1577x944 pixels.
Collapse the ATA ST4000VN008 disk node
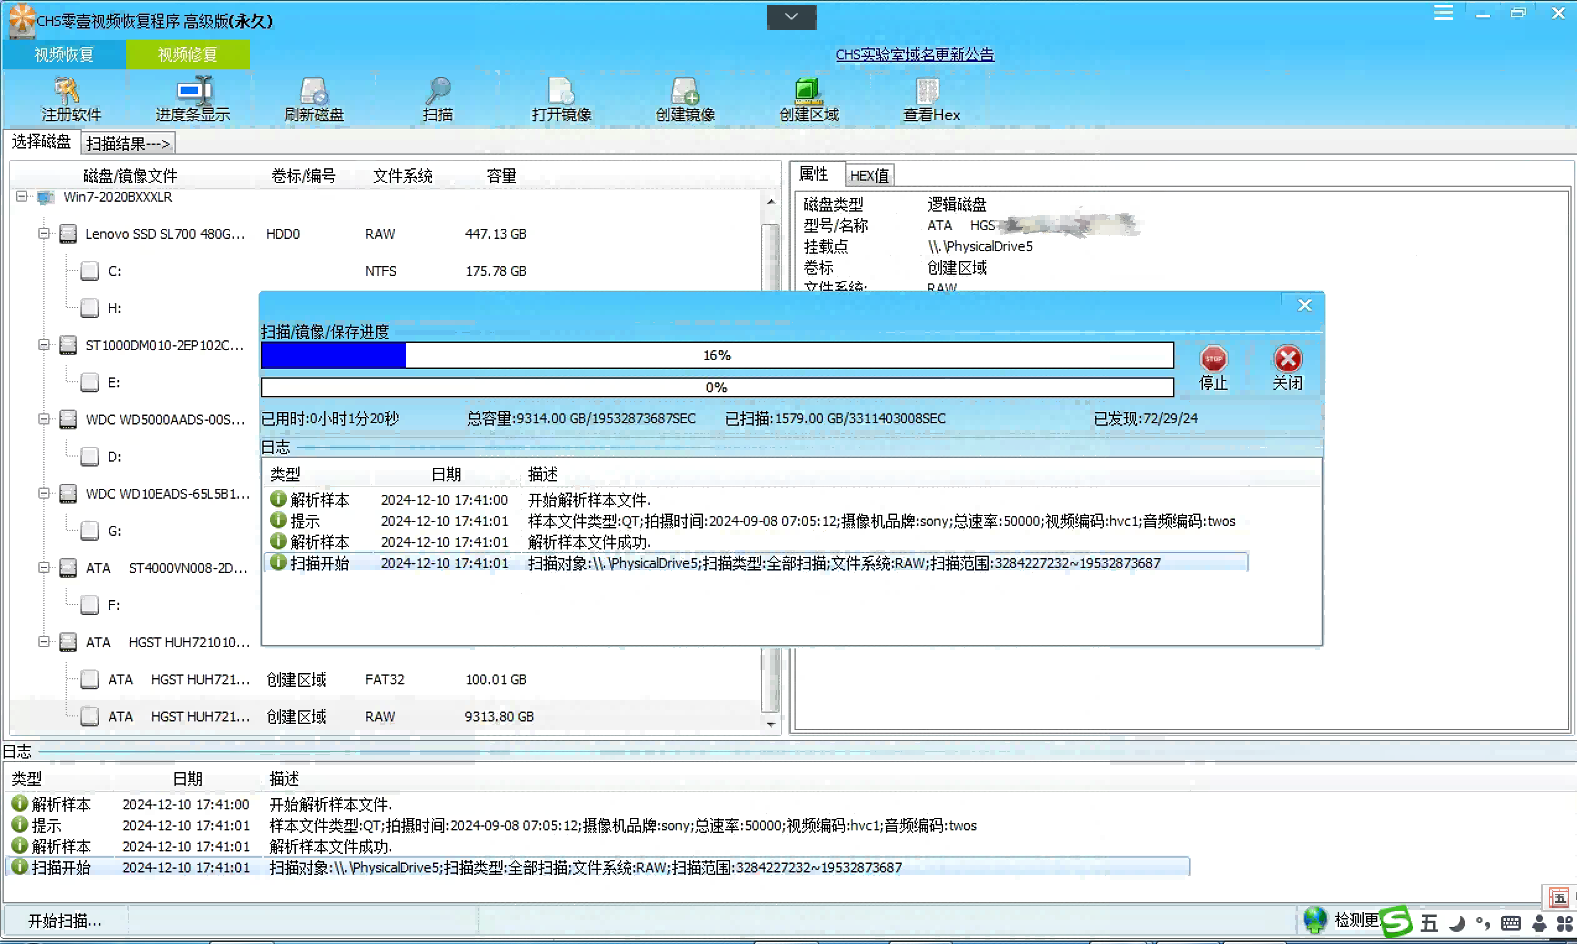coord(44,568)
